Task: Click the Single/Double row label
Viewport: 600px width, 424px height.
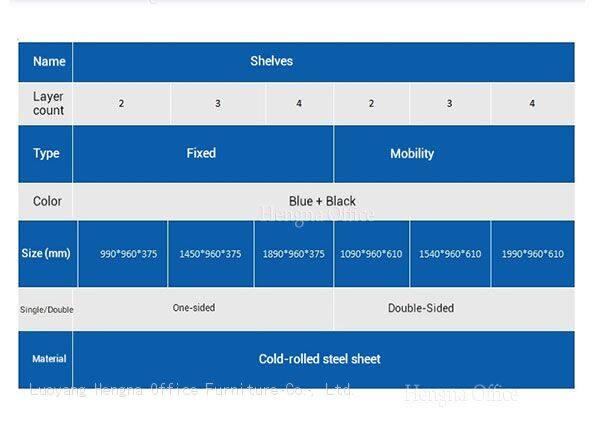Action: point(46,309)
